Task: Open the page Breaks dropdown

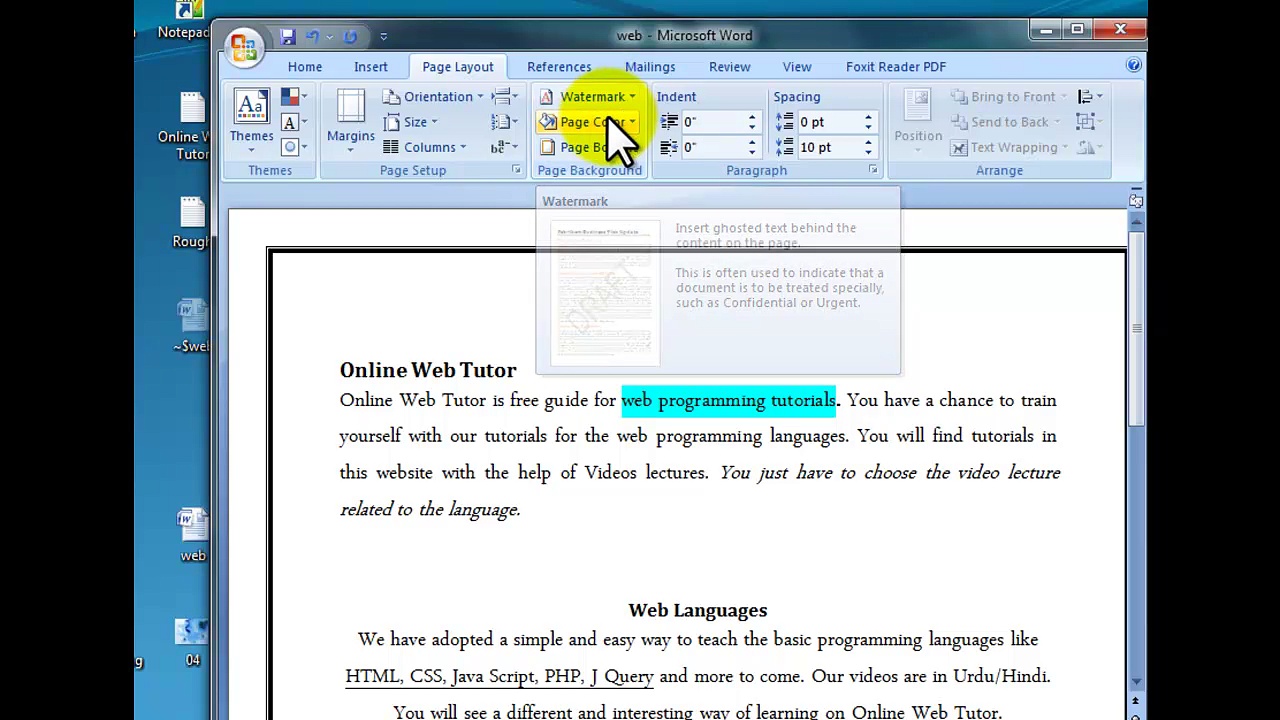Action: pos(505,97)
